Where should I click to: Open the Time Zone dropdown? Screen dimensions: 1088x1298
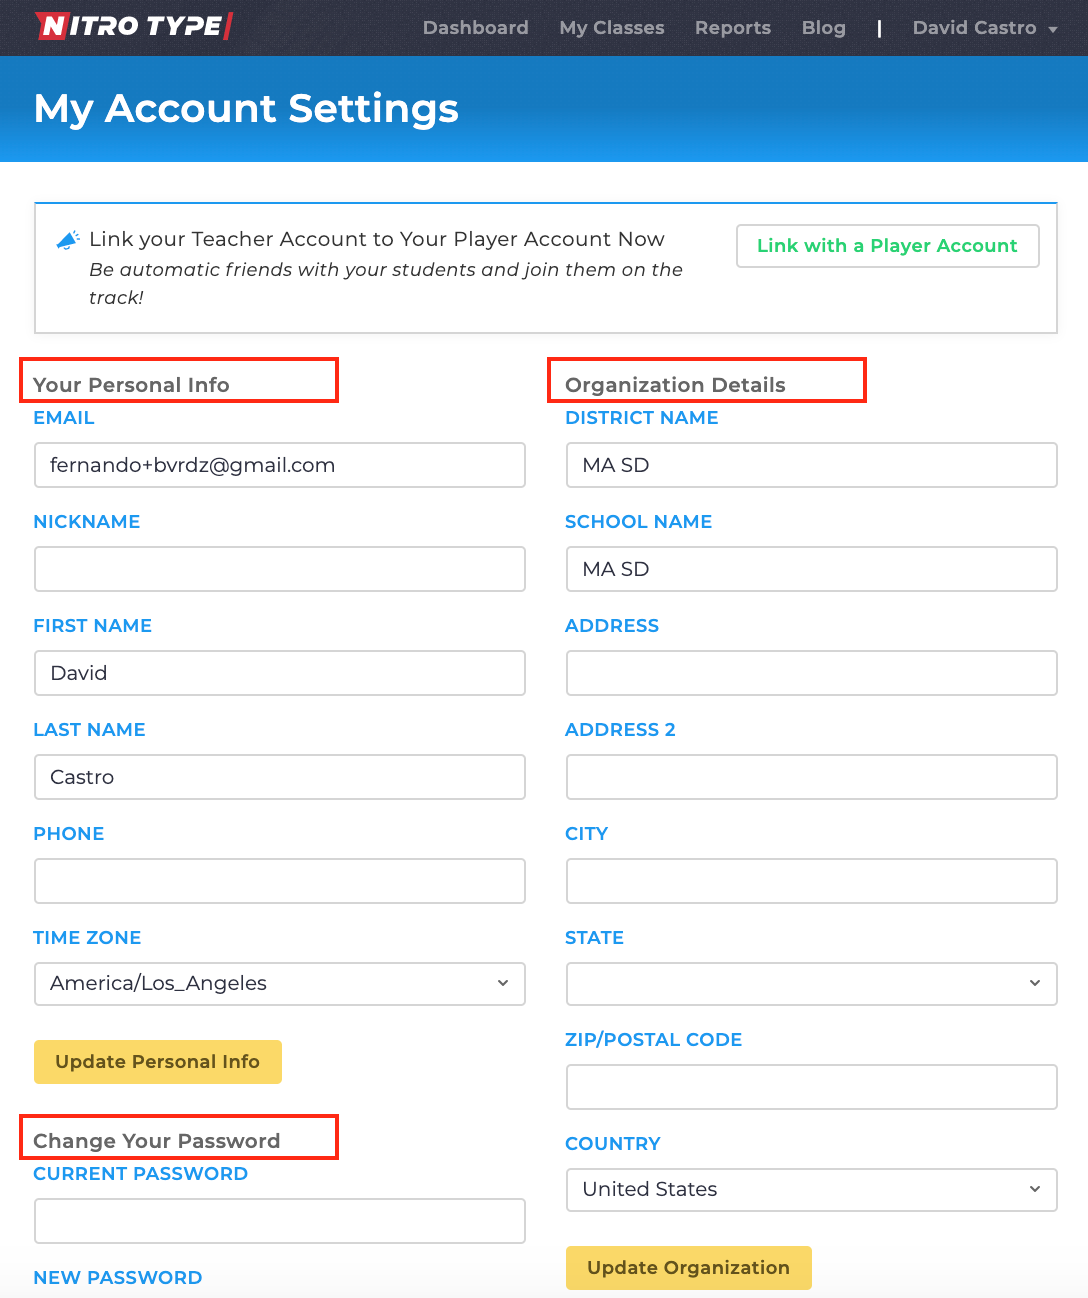pyautogui.click(x=280, y=983)
